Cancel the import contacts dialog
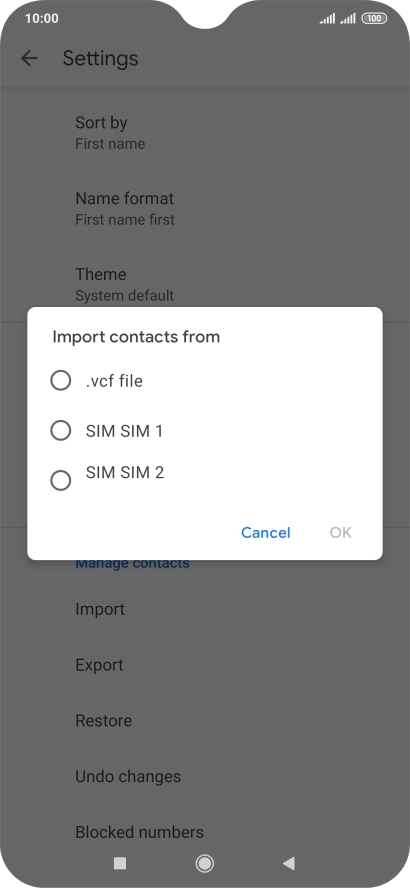 (x=266, y=532)
